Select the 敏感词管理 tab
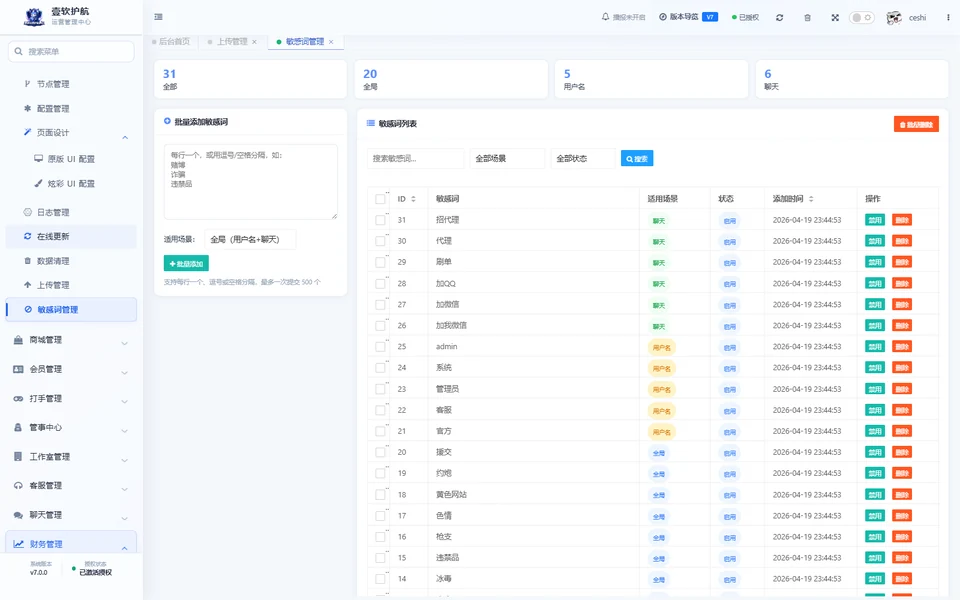Viewport: 960px width, 600px height. click(x=304, y=42)
